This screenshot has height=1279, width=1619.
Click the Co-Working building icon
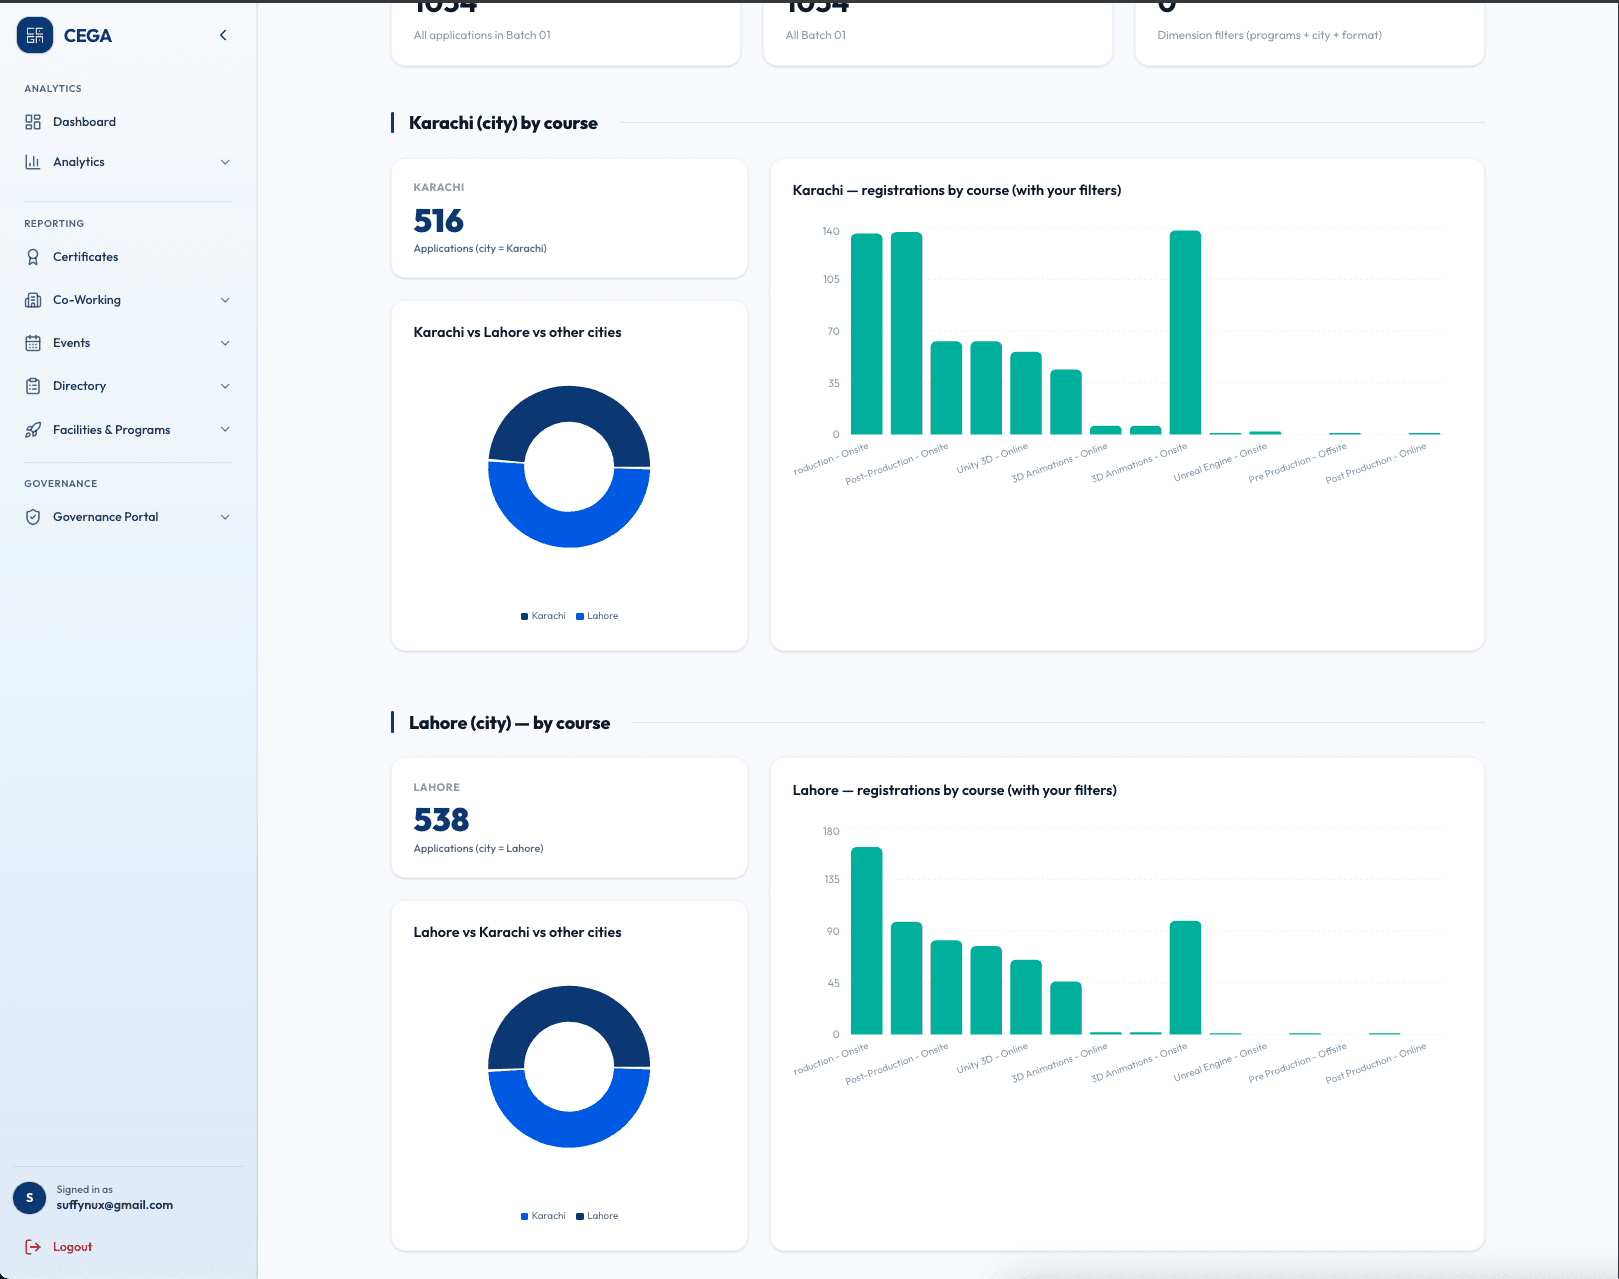pyautogui.click(x=33, y=300)
